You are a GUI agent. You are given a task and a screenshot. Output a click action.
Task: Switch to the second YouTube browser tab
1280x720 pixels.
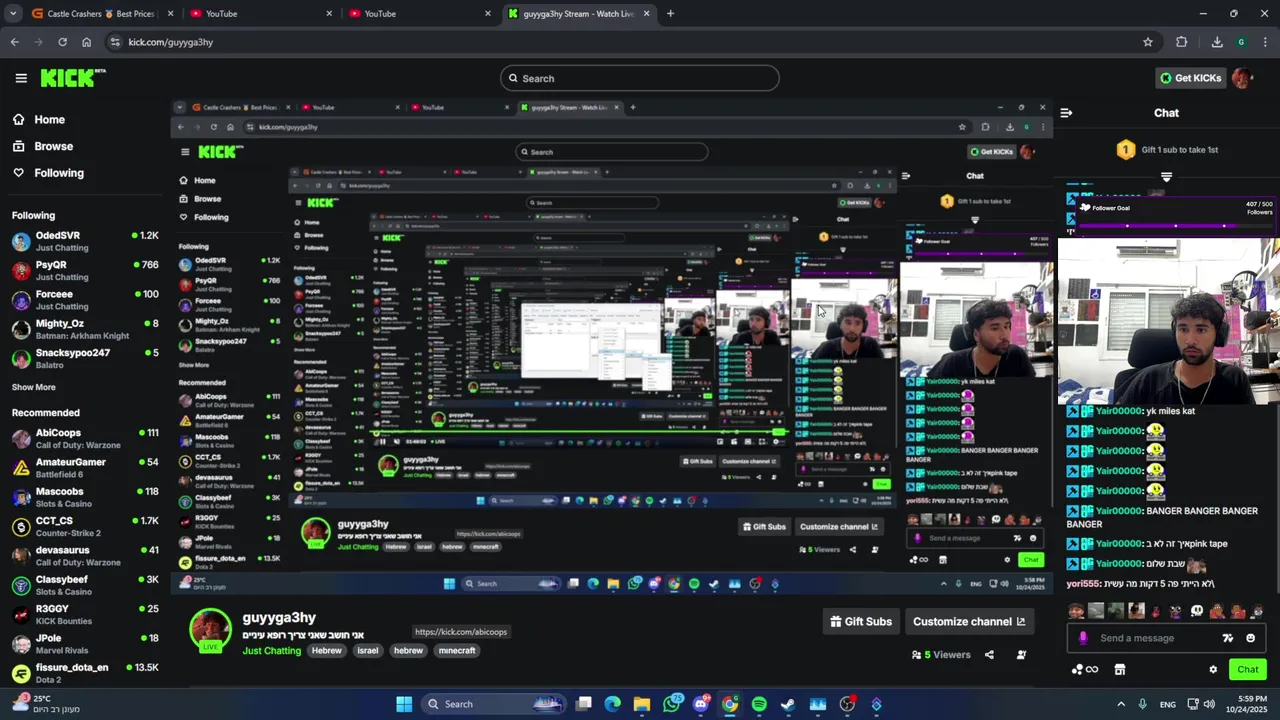point(420,14)
